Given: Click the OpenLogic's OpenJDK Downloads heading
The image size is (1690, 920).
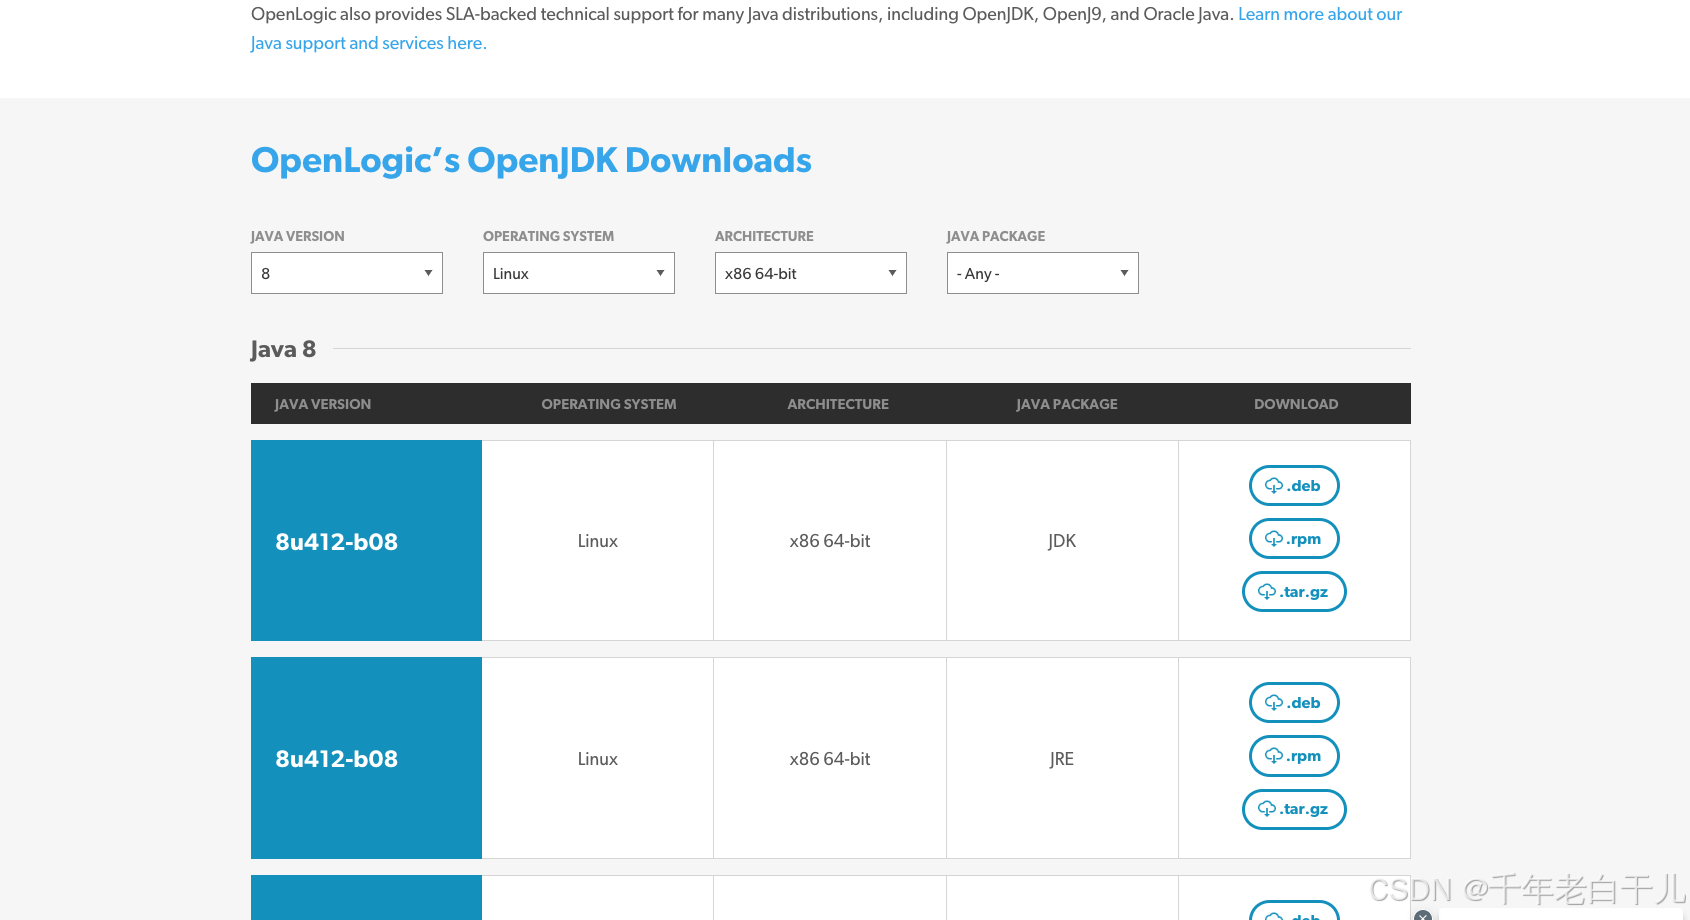Looking at the screenshot, I should (531, 160).
